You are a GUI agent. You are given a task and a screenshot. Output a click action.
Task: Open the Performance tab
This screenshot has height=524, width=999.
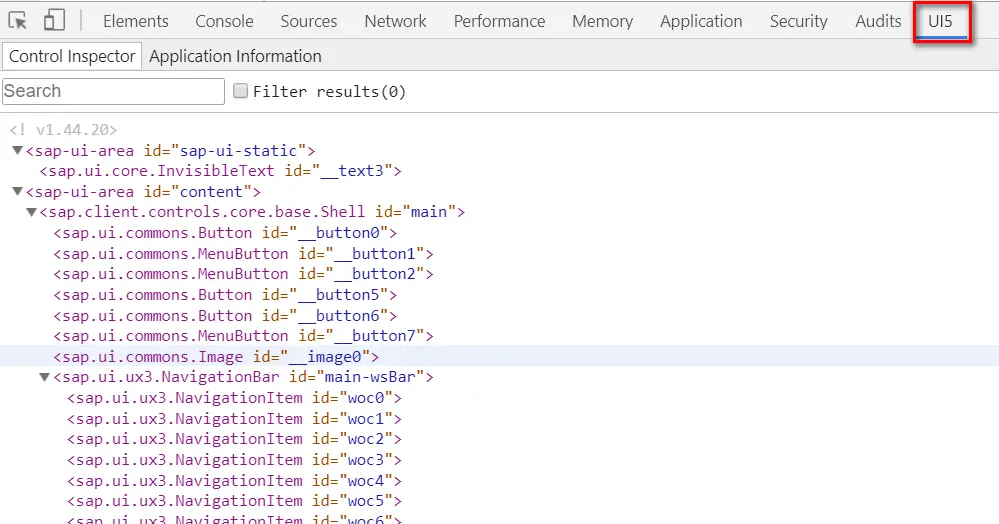[x=499, y=21]
